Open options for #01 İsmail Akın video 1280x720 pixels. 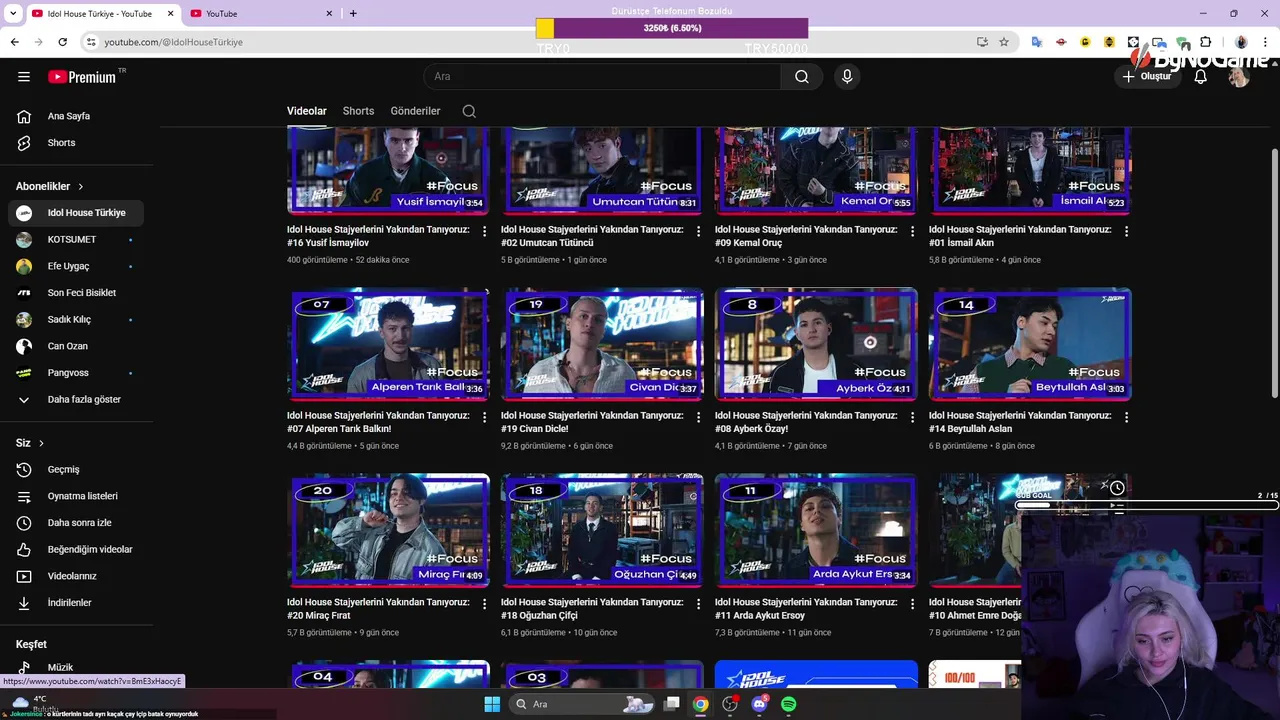pos(1126,231)
